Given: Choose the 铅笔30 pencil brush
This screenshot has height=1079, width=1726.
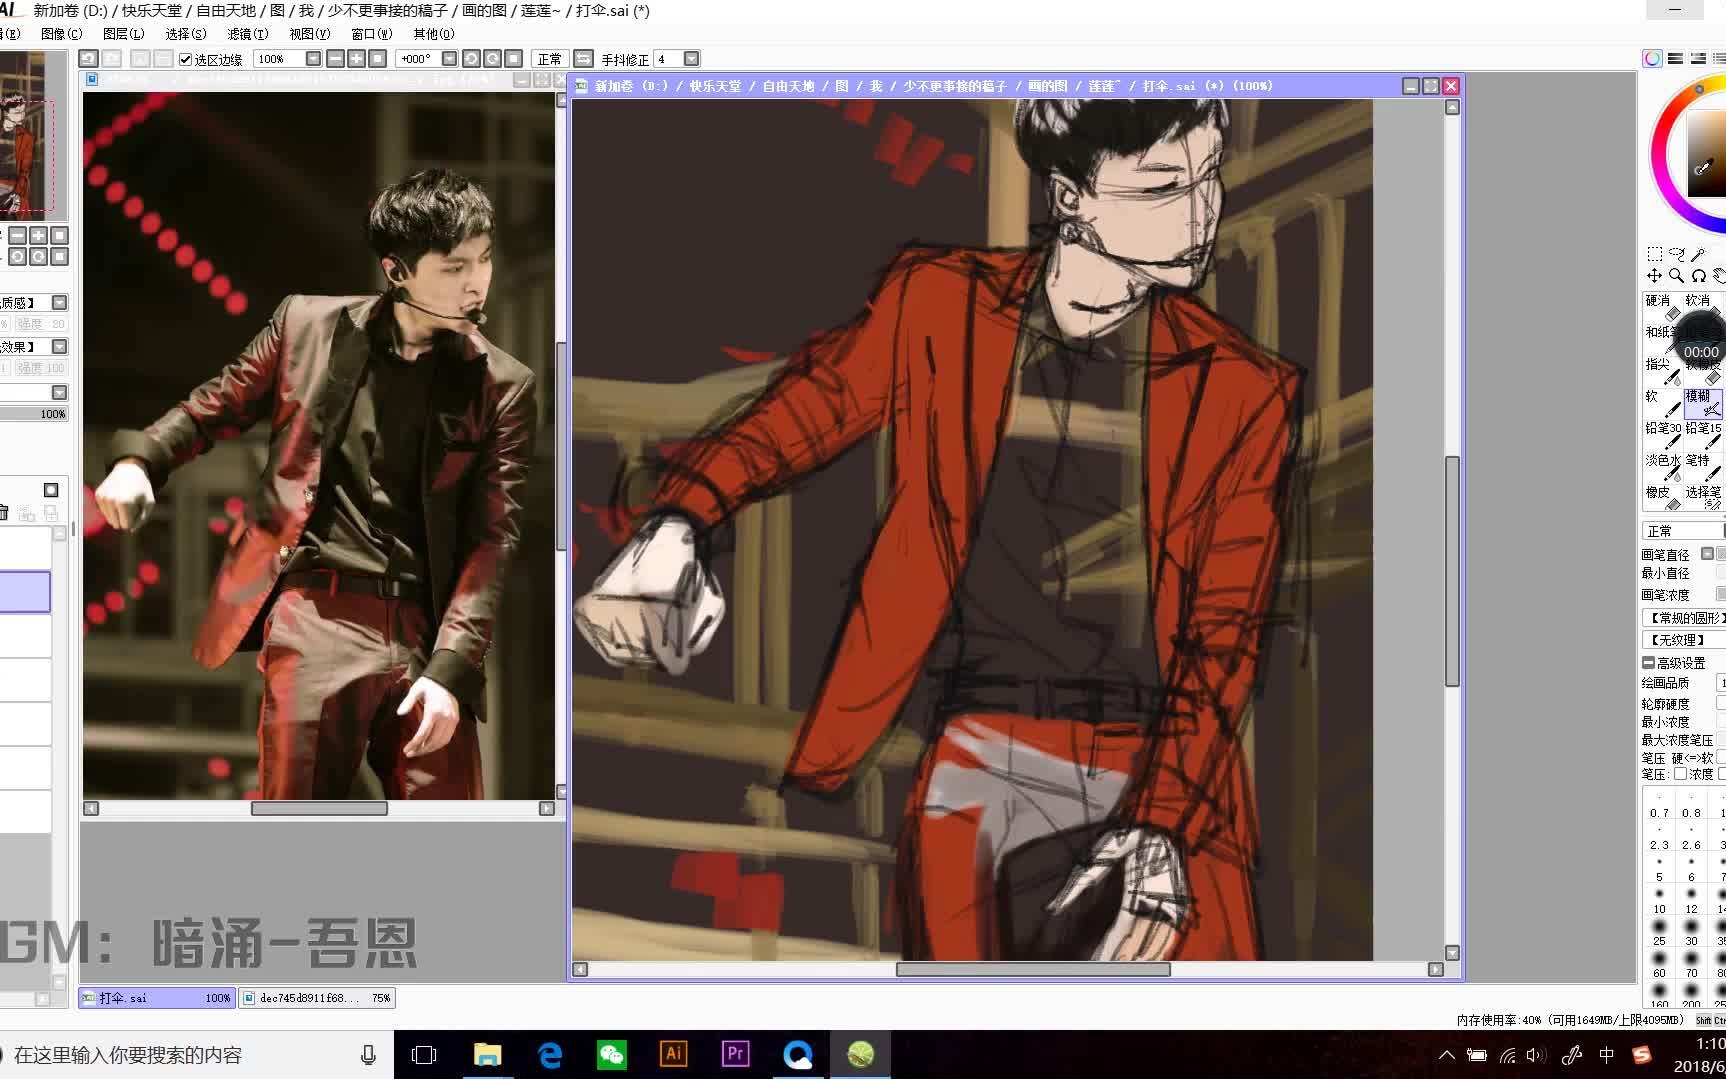Looking at the screenshot, I should (1662, 435).
